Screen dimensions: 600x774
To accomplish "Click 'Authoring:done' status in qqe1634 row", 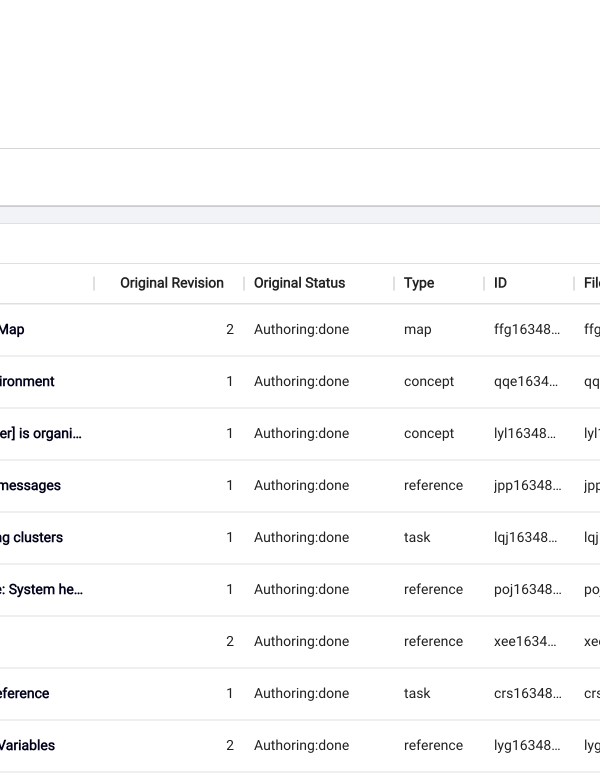I will click(x=301, y=382).
